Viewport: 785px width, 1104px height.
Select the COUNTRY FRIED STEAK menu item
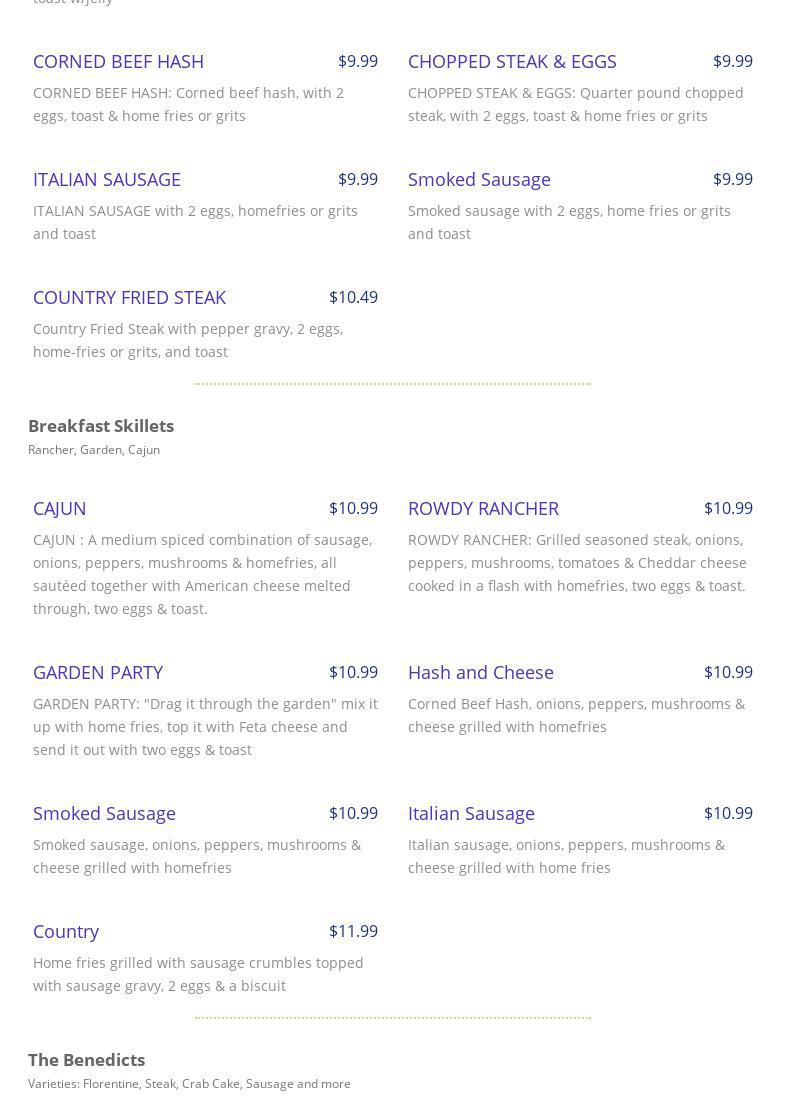(x=129, y=297)
